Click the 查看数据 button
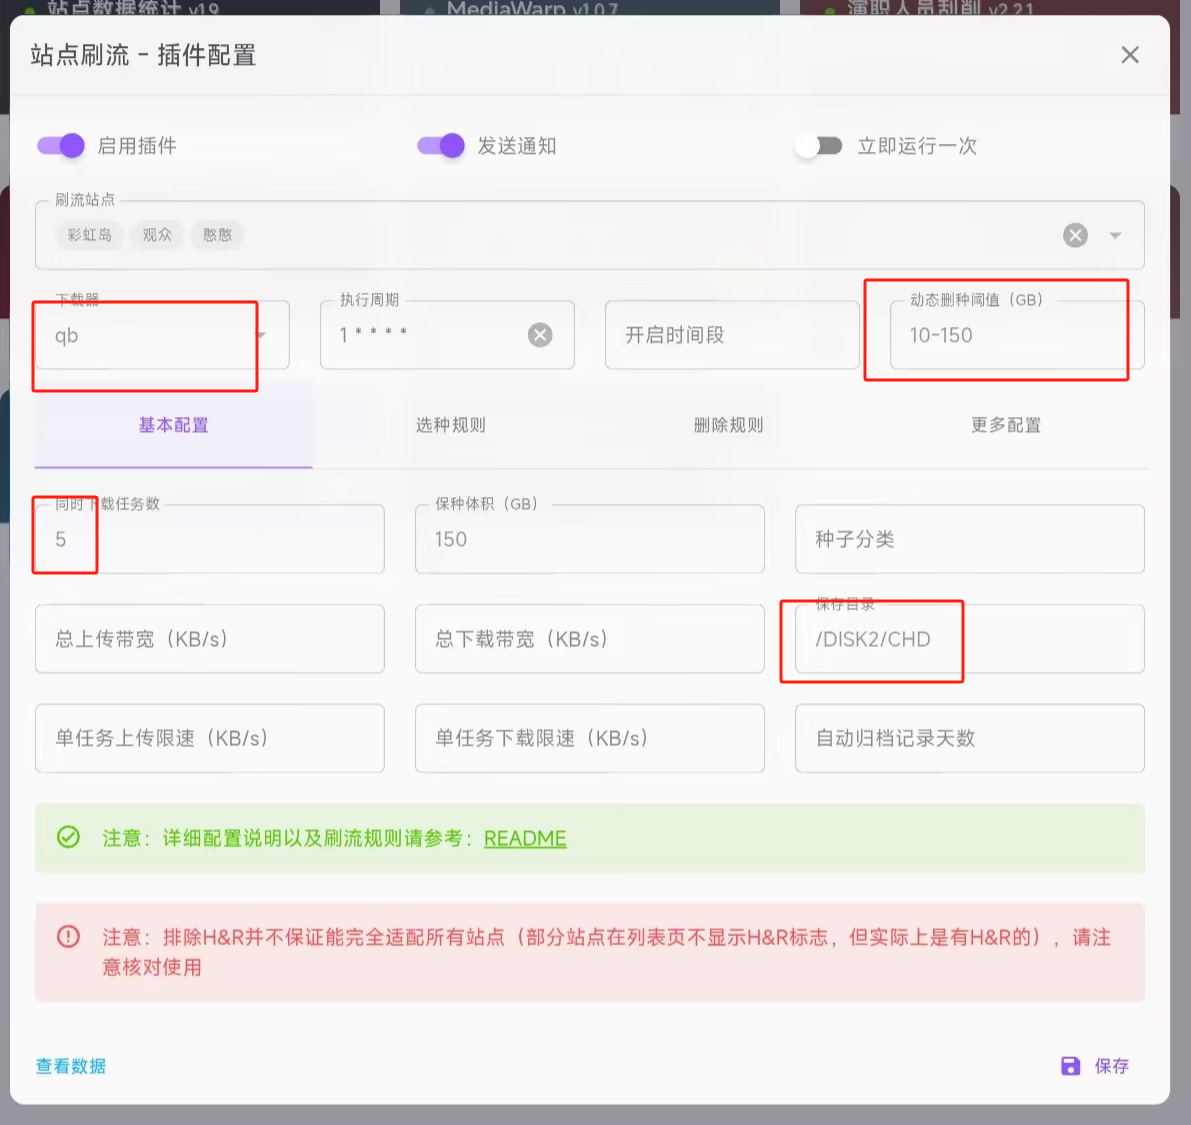 coord(71,1066)
